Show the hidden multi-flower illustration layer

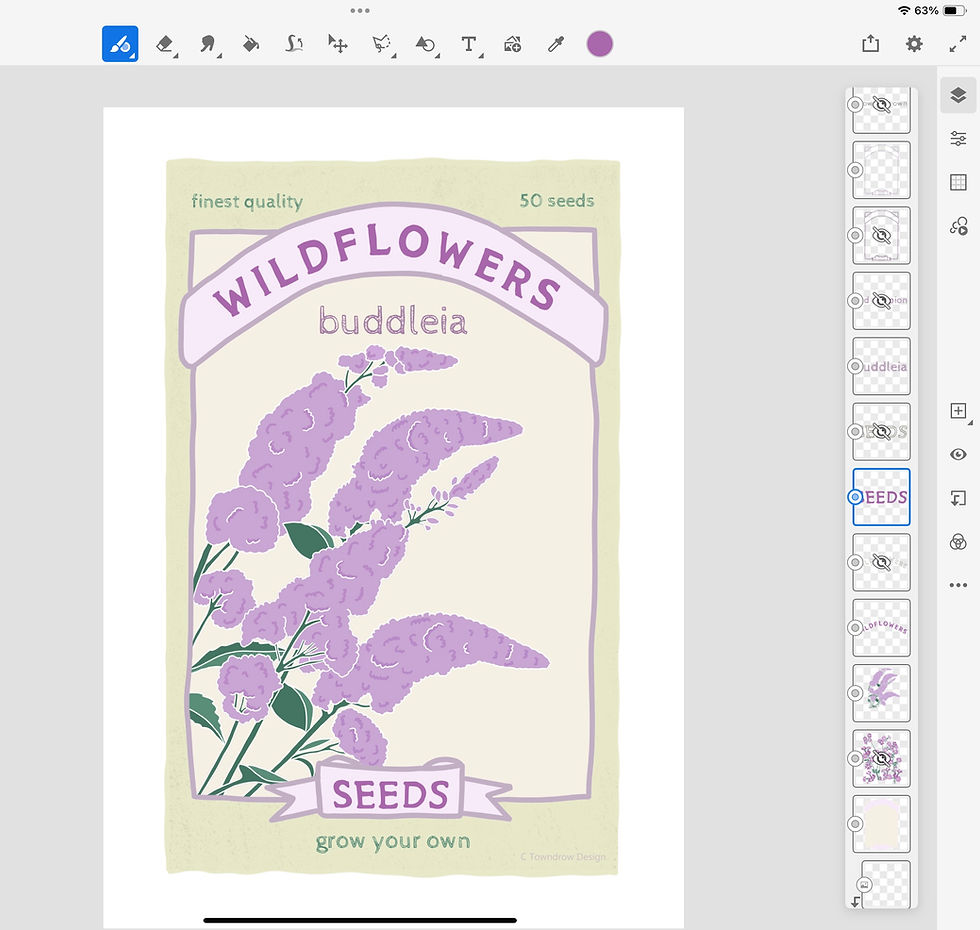click(x=881, y=759)
